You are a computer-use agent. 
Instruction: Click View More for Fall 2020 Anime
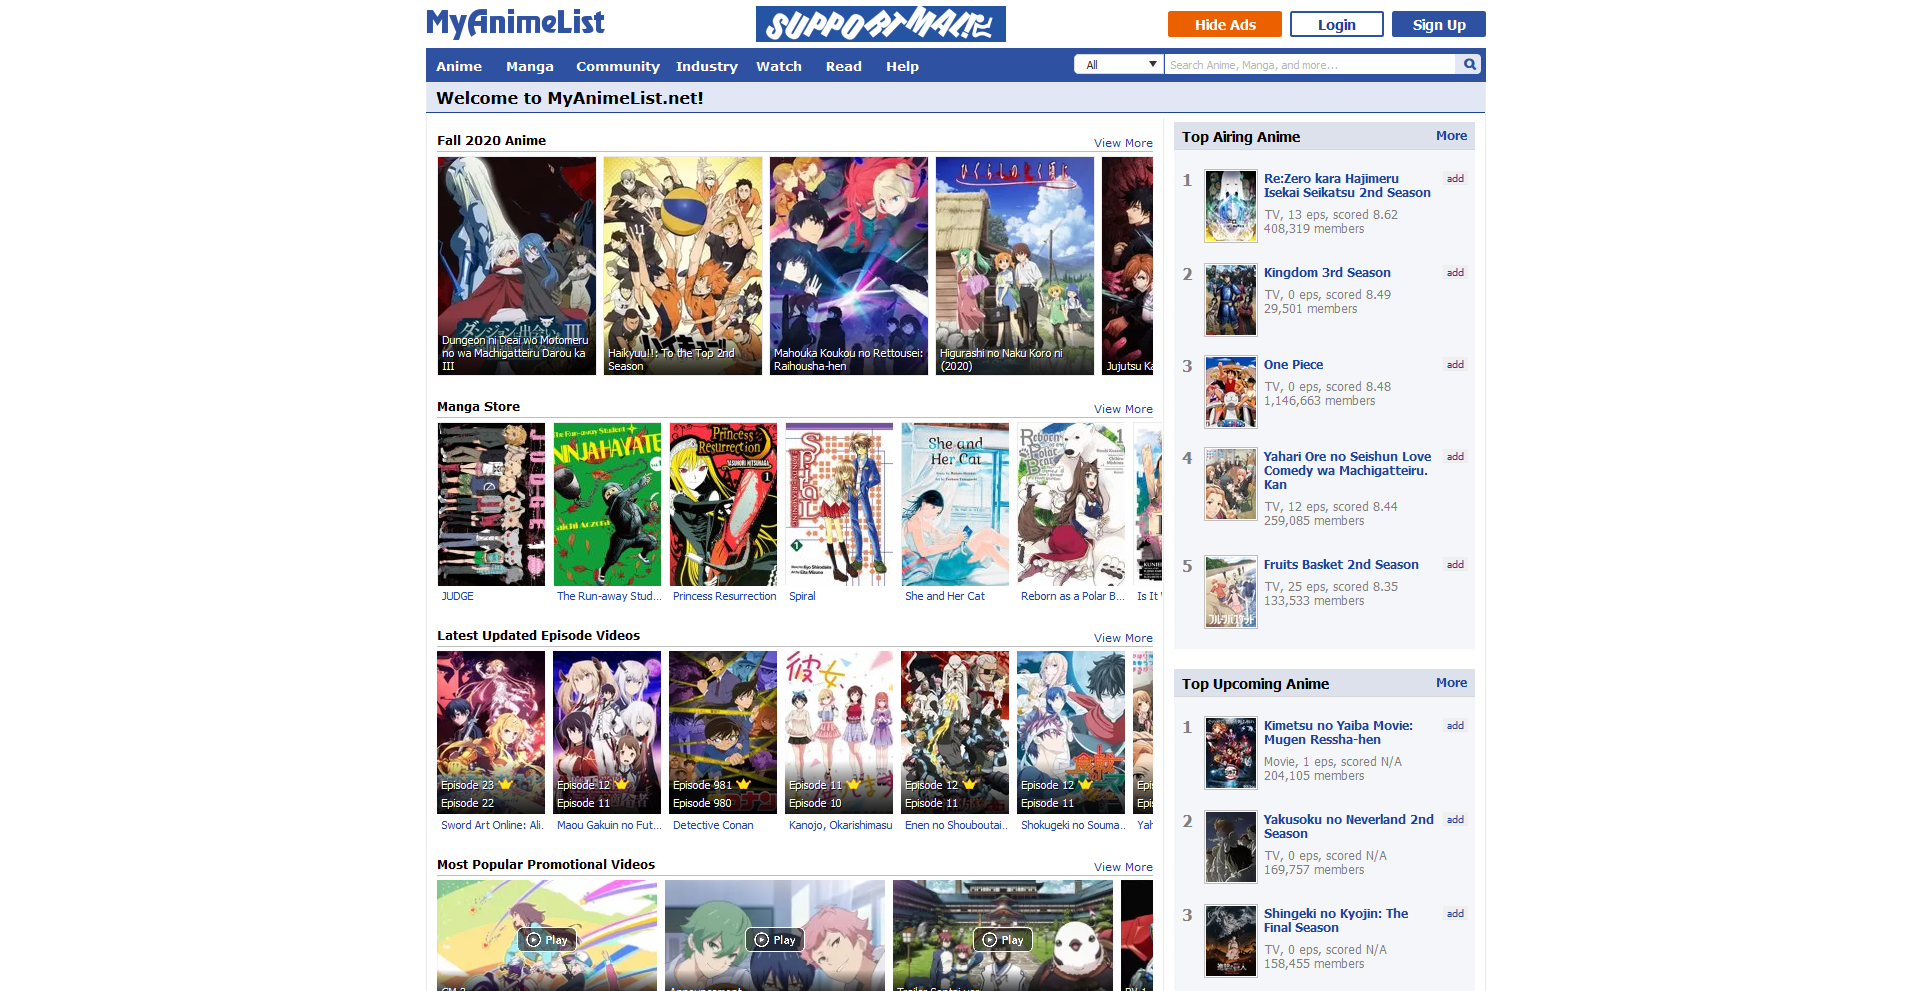tap(1123, 143)
